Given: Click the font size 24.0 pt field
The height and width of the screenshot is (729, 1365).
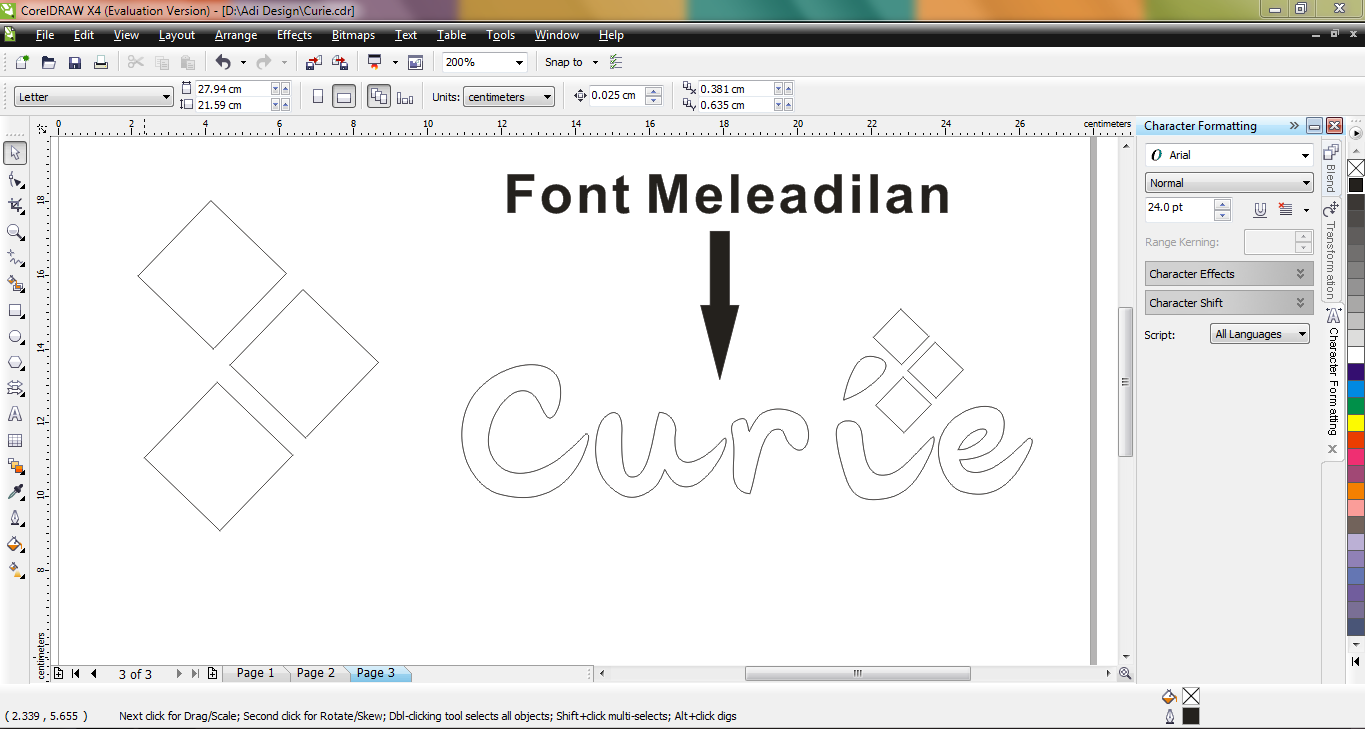Looking at the screenshot, I should [x=1179, y=208].
